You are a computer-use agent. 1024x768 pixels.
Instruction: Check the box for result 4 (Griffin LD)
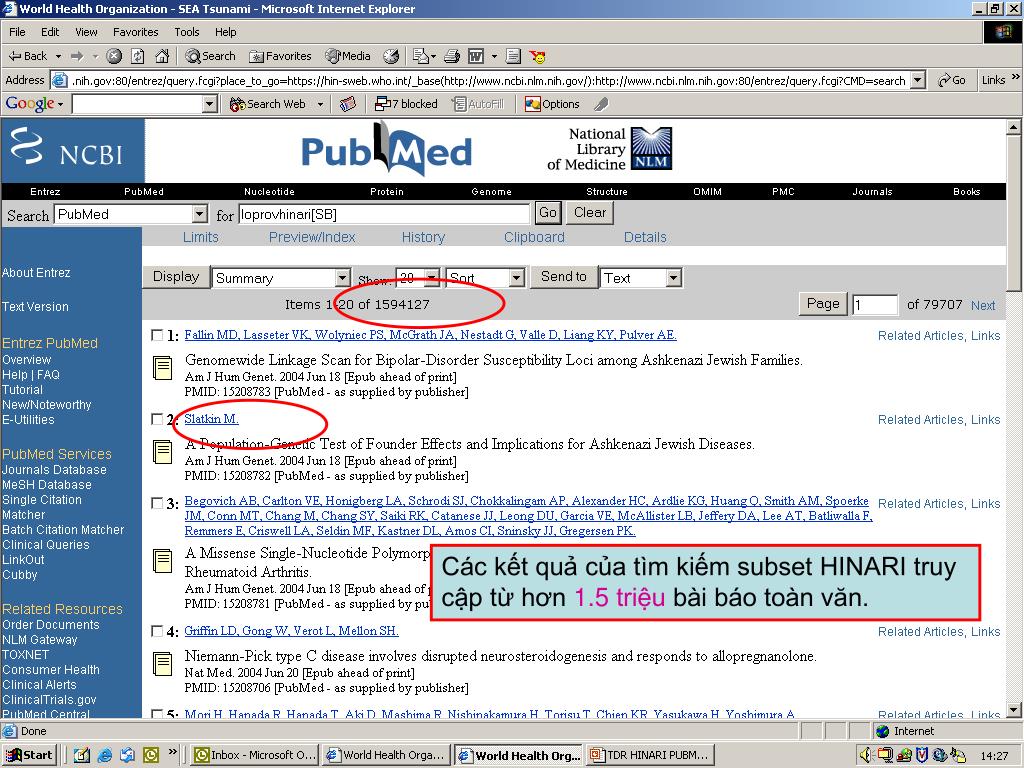[157, 631]
